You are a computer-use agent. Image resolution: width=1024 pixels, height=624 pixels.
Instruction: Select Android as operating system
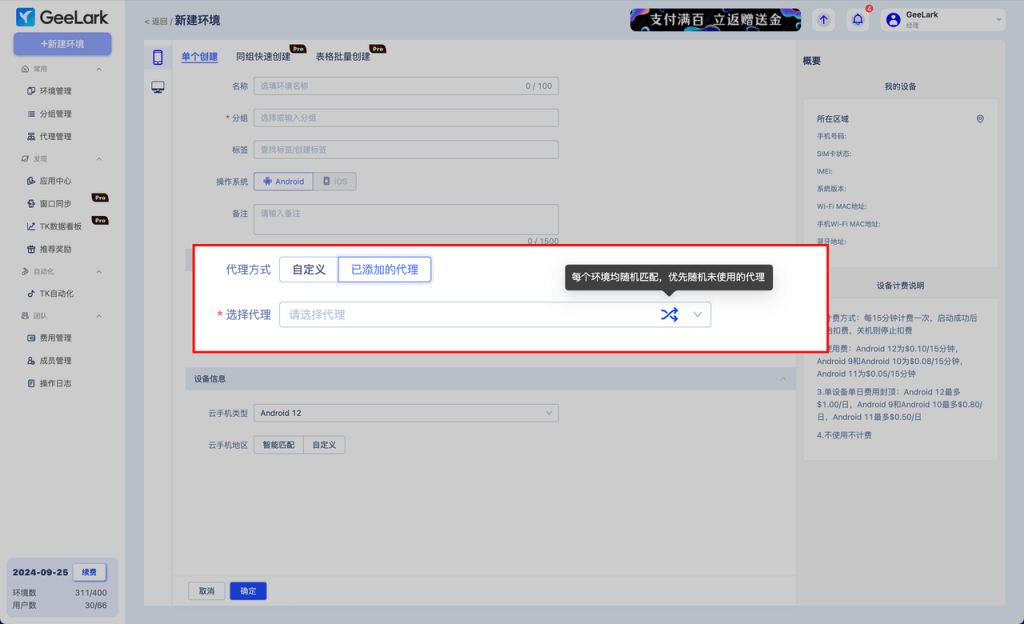tap(283, 182)
